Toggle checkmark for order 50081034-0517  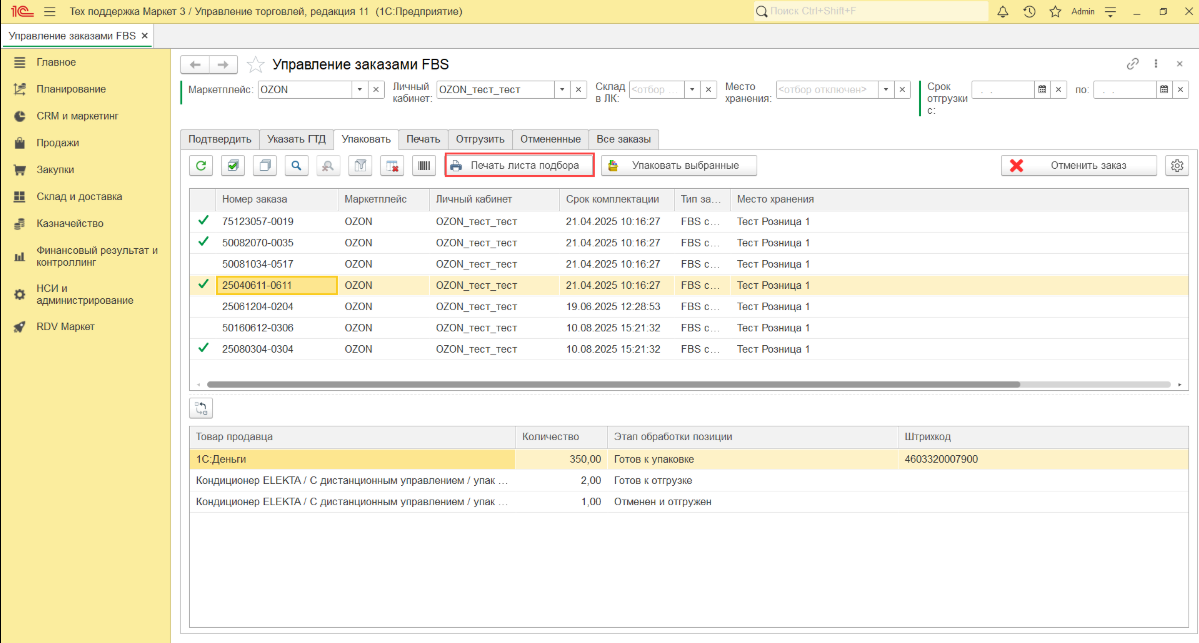(203, 264)
